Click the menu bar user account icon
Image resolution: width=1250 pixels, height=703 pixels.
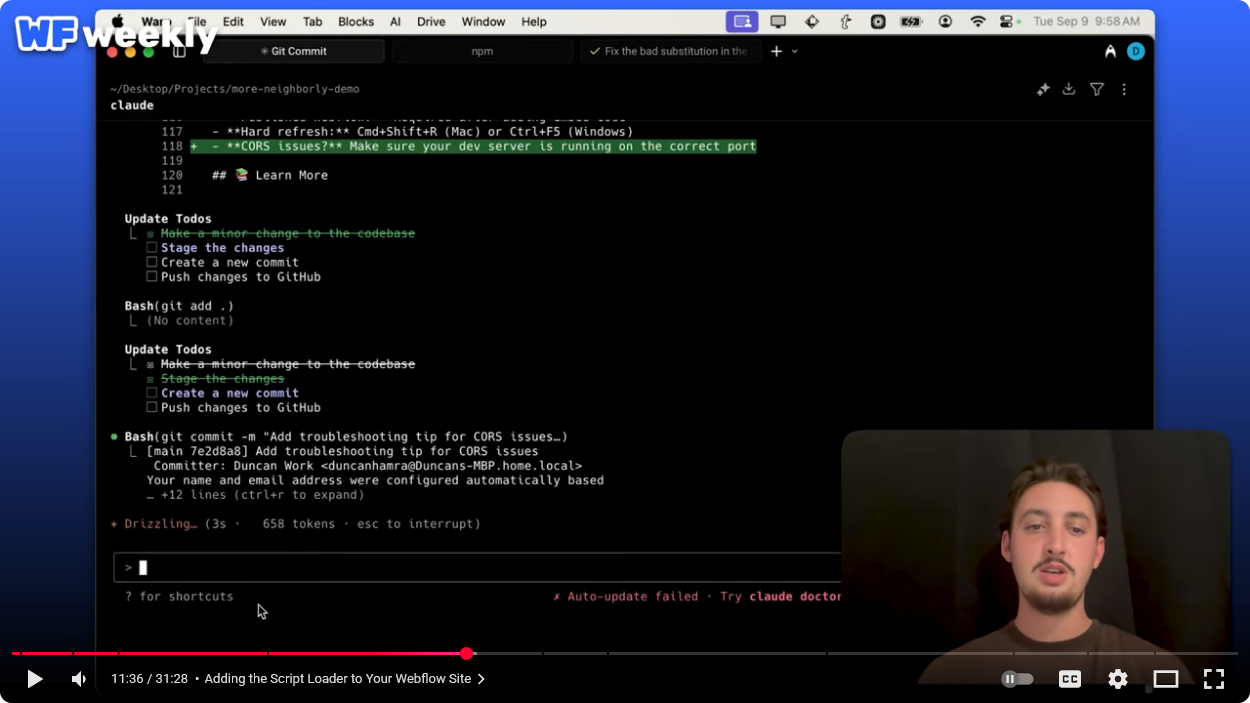pyautogui.click(x=945, y=21)
